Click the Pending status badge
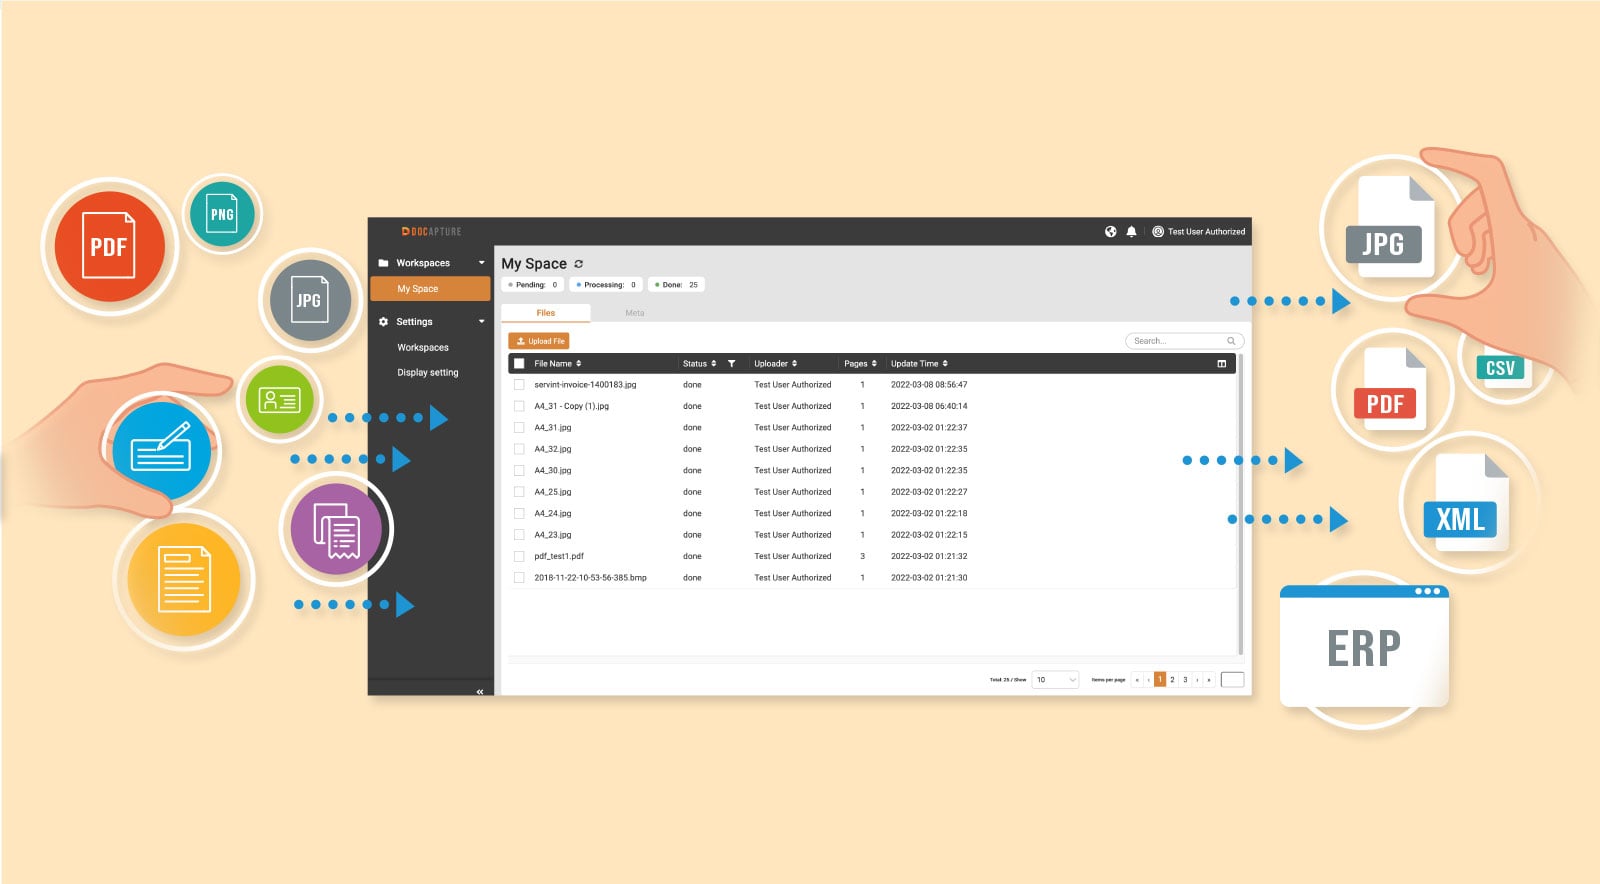Screen dimensions: 1600x884 tap(533, 285)
